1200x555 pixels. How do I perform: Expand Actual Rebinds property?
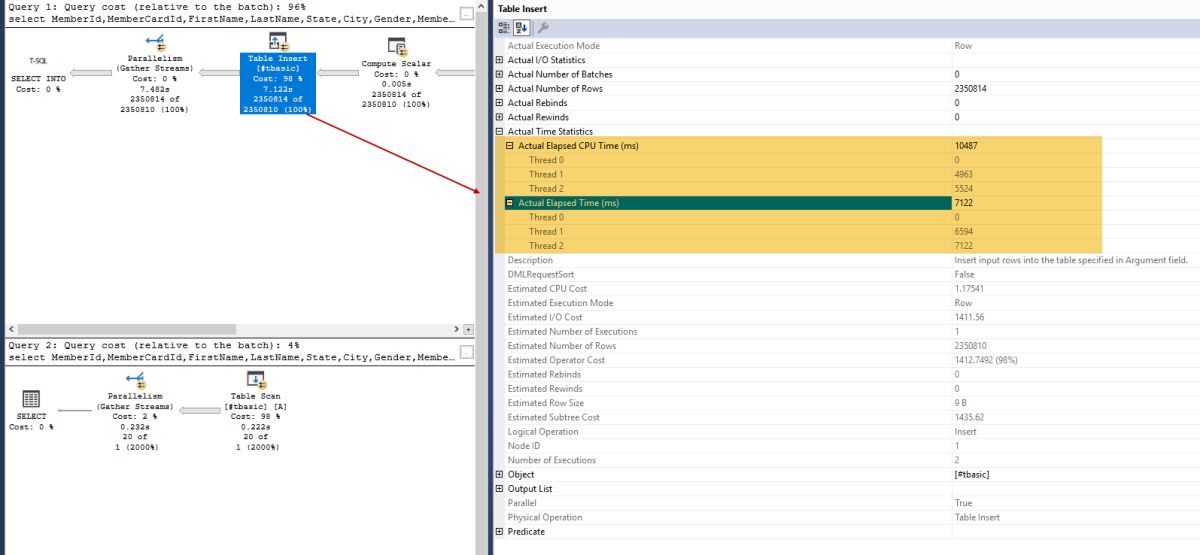coord(500,103)
